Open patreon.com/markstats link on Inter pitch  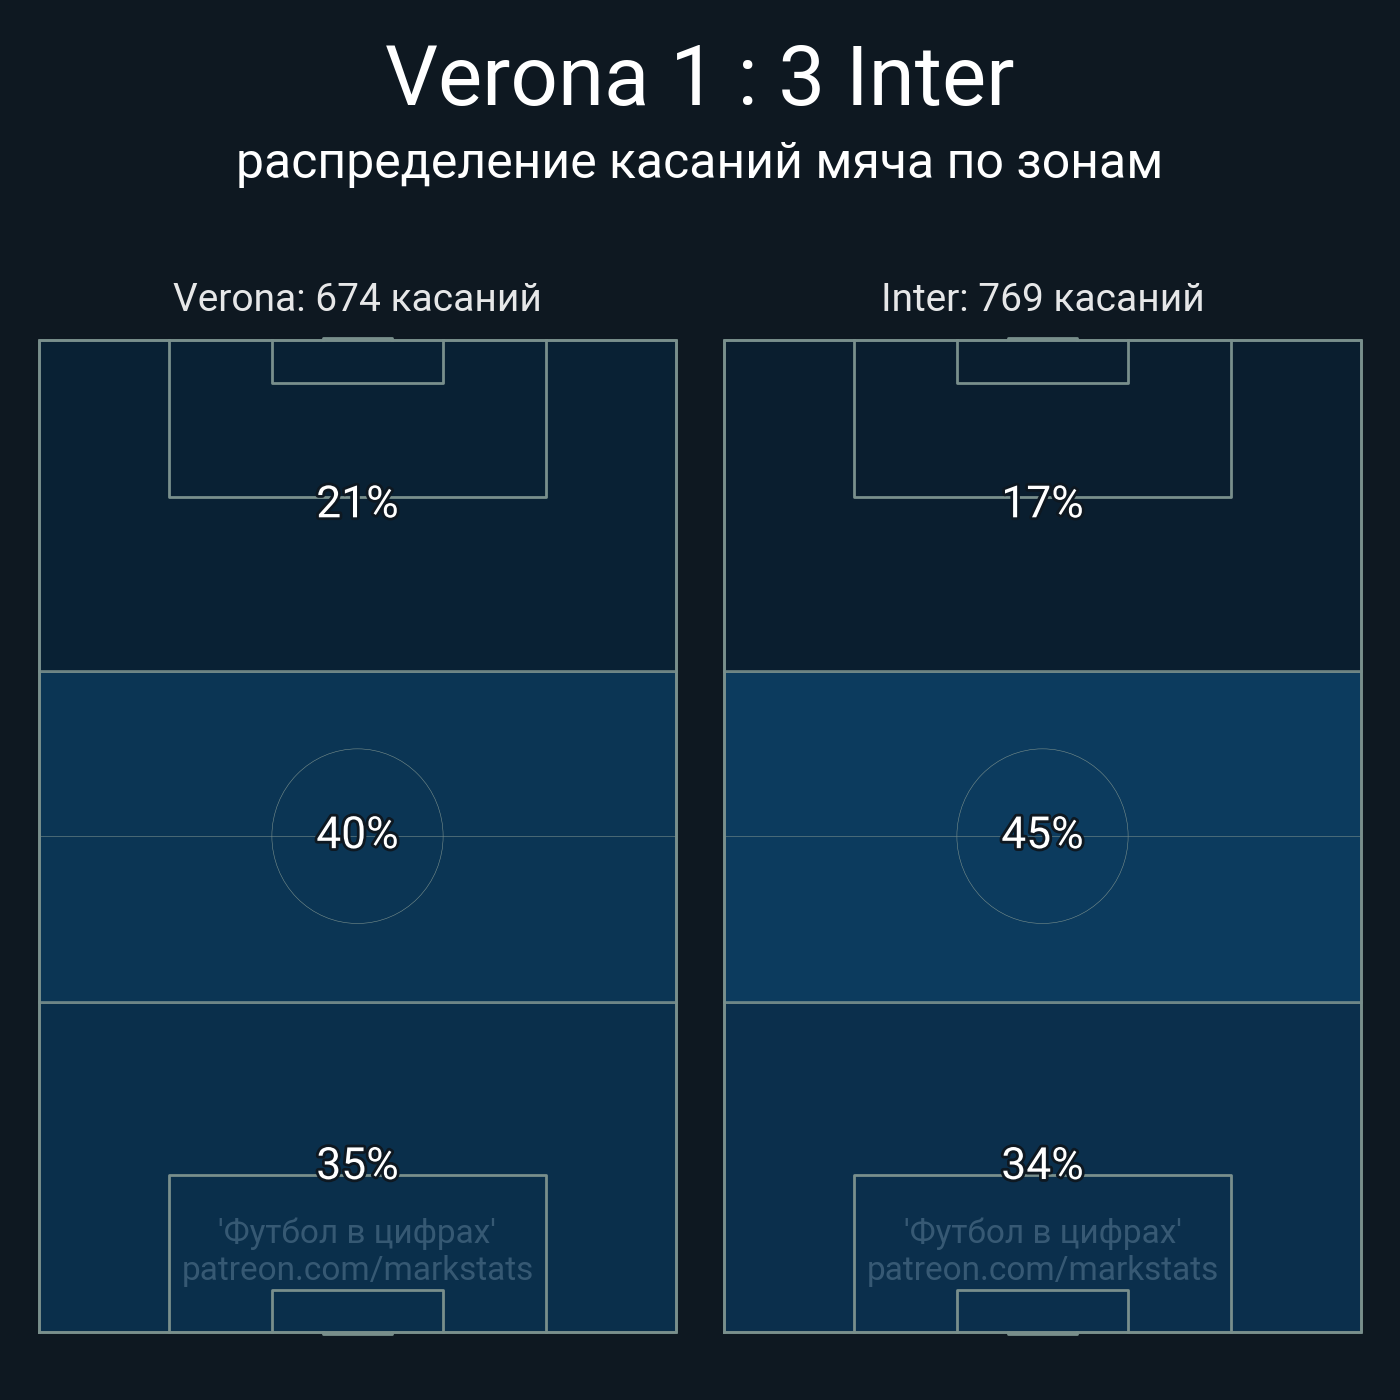1042,1269
